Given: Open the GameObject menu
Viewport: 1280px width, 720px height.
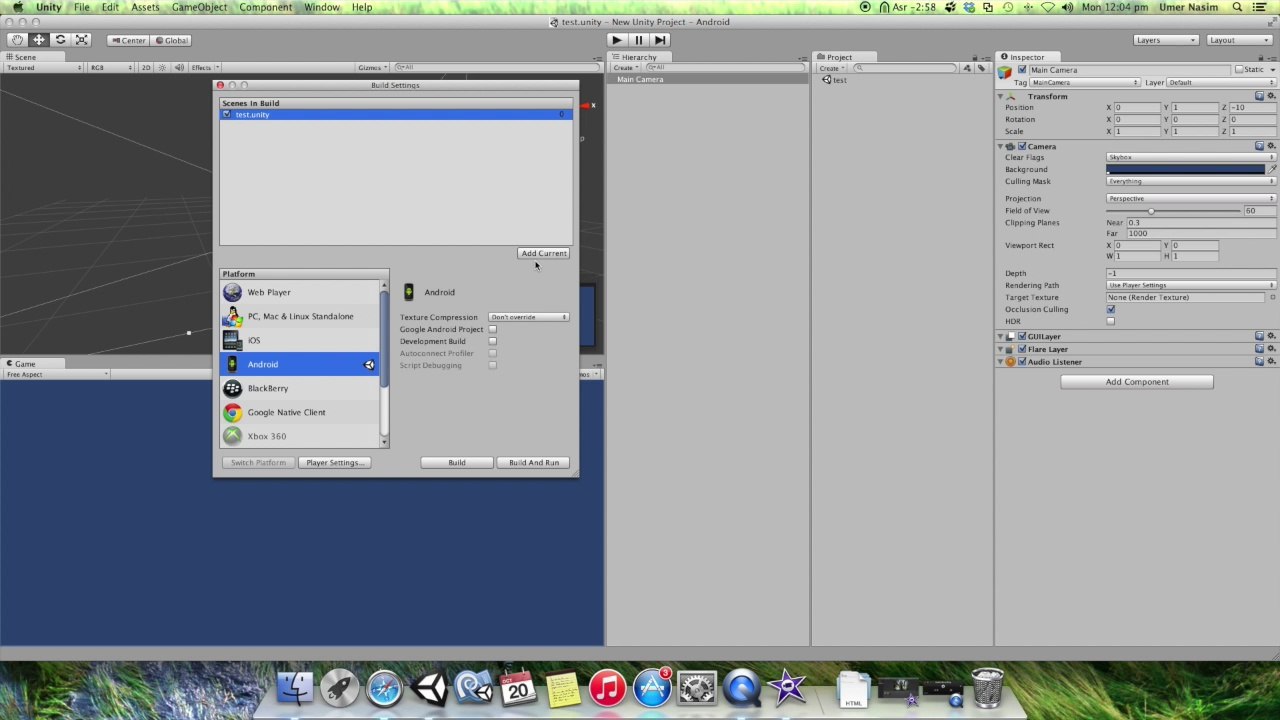Looking at the screenshot, I should [x=199, y=7].
